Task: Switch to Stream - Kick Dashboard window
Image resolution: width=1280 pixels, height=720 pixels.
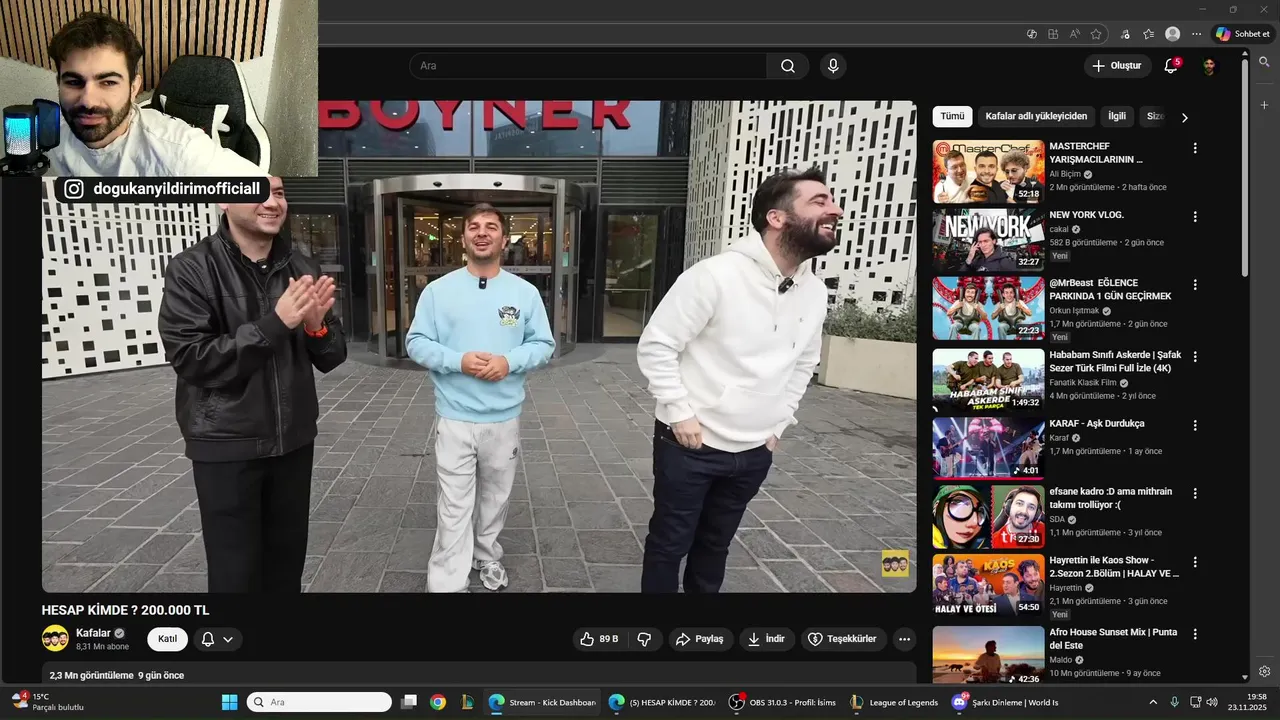Action: click(x=543, y=702)
